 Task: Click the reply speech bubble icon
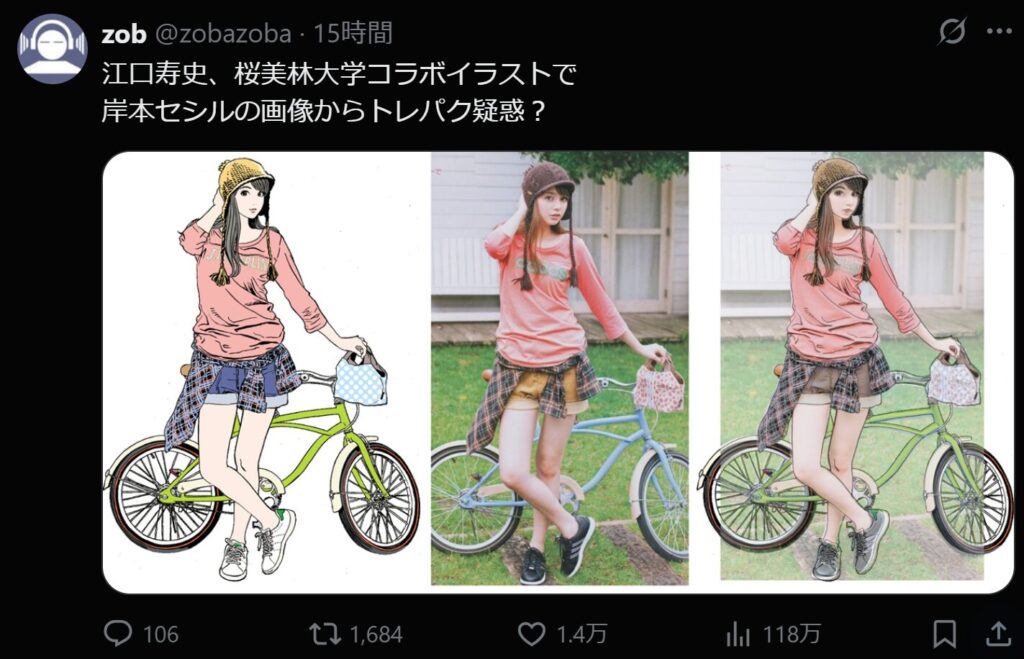(118, 634)
